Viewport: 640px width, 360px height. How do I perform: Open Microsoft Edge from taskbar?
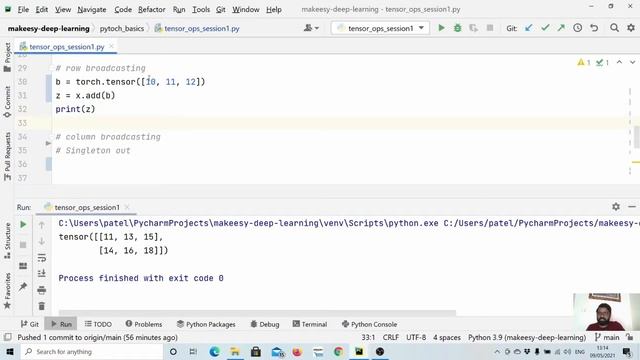point(214,351)
